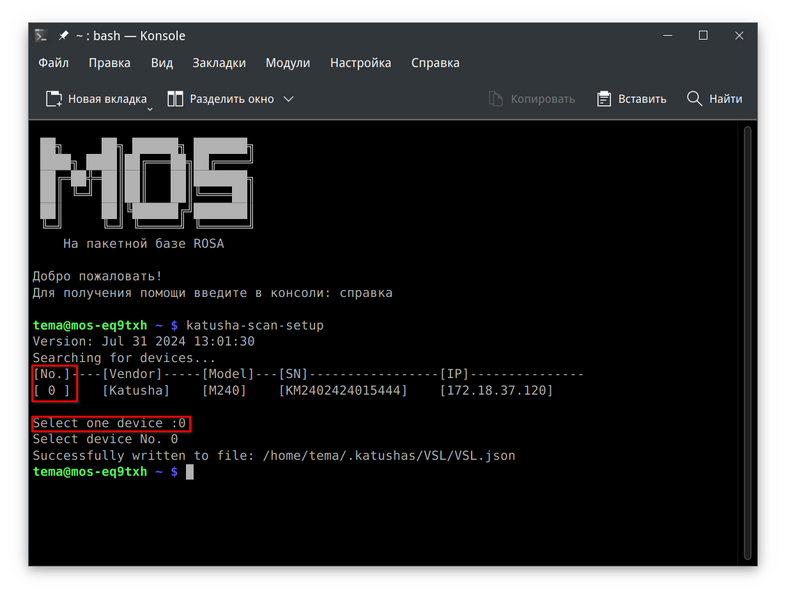Click the terminal's vertical scrollbar

(747, 340)
